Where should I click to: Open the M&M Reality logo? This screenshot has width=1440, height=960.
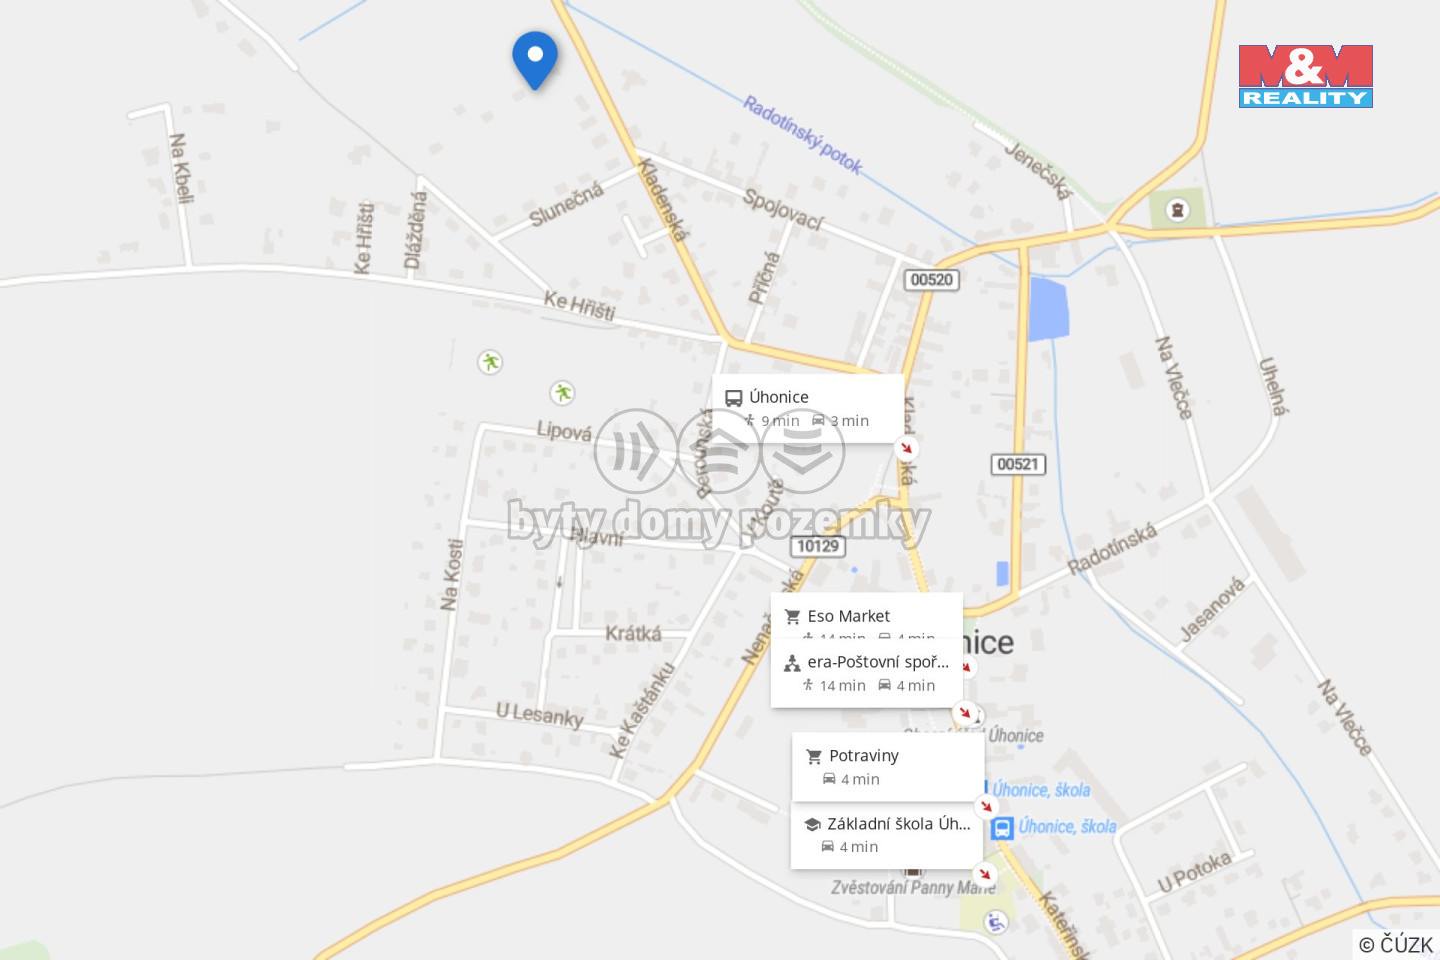tap(1305, 76)
